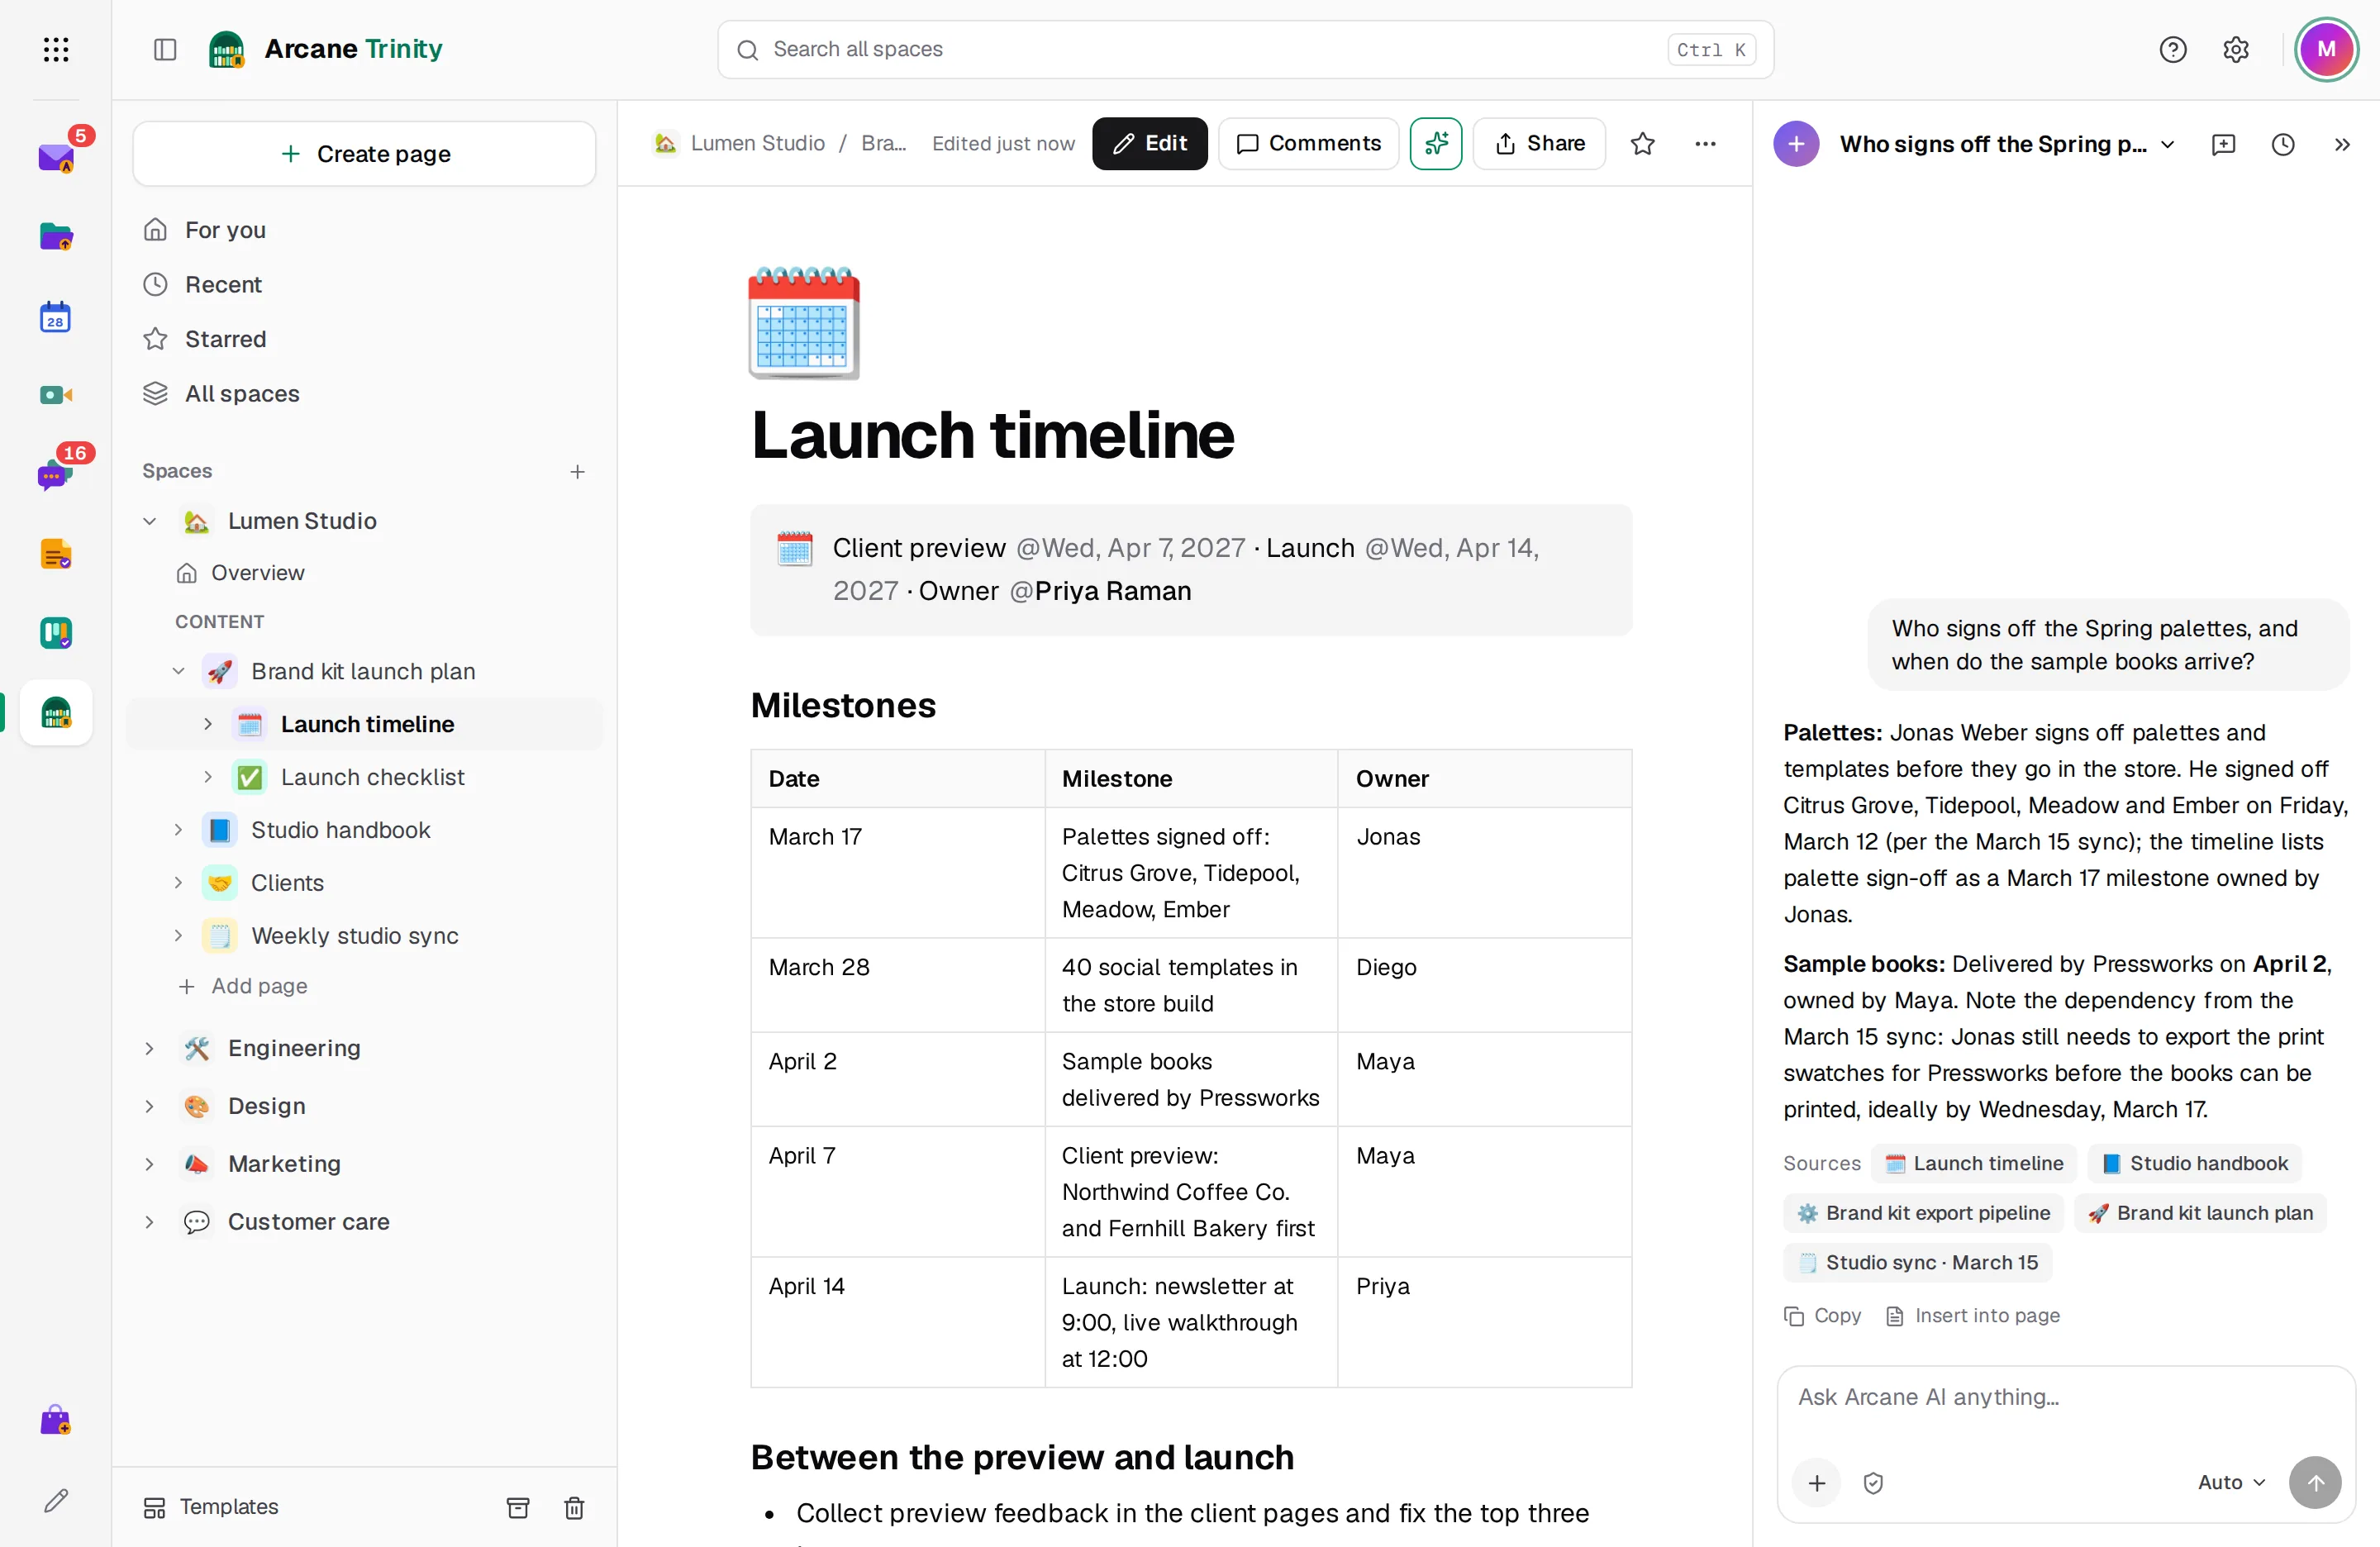Start a new AI chat with plus icon
2380x1547 pixels.
[1796, 144]
